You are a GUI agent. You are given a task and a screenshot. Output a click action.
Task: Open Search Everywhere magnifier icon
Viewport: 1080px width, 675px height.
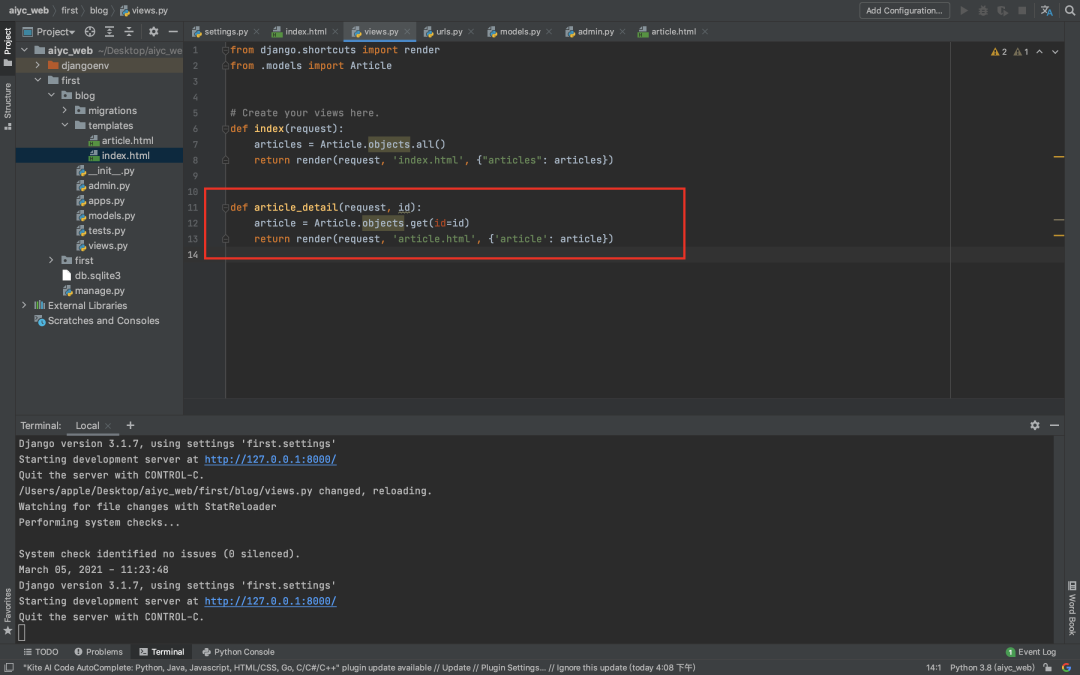tap(1068, 11)
